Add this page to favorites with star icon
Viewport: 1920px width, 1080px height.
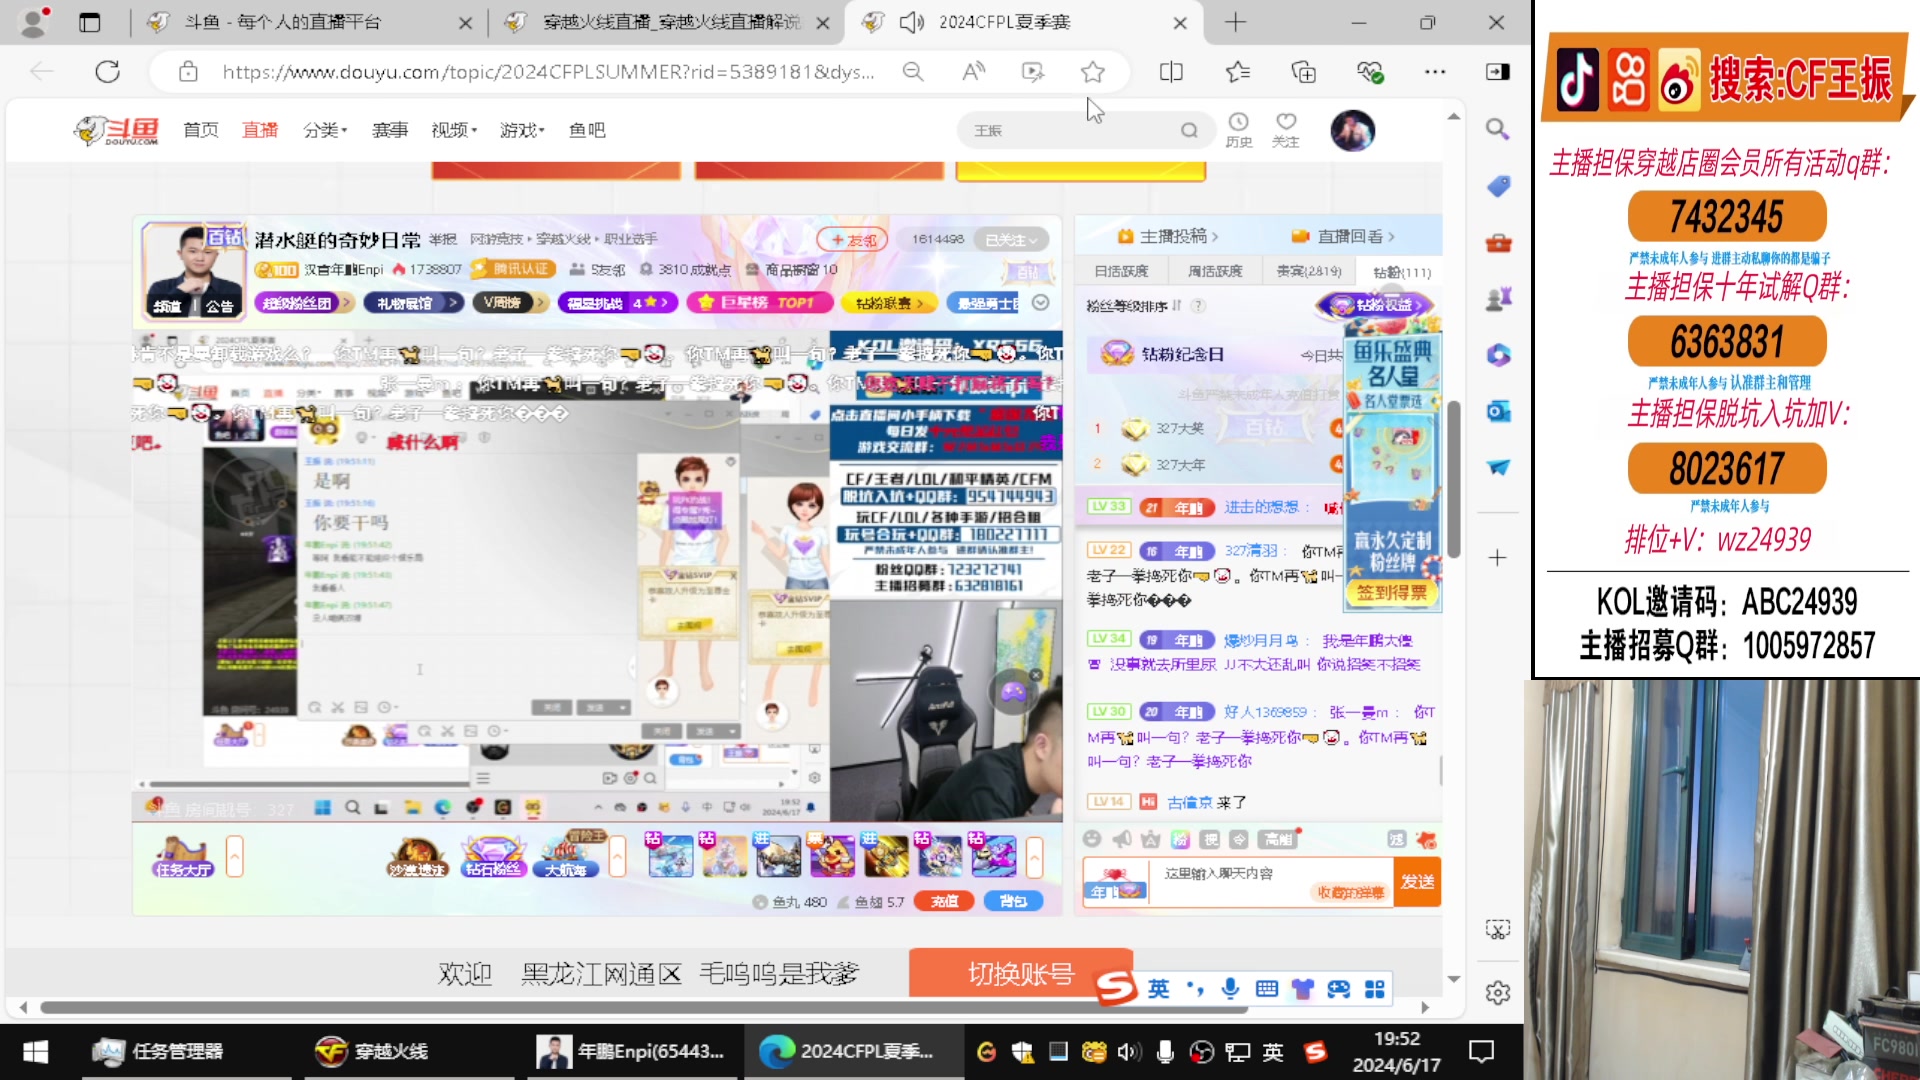(x=1093, y=72)
